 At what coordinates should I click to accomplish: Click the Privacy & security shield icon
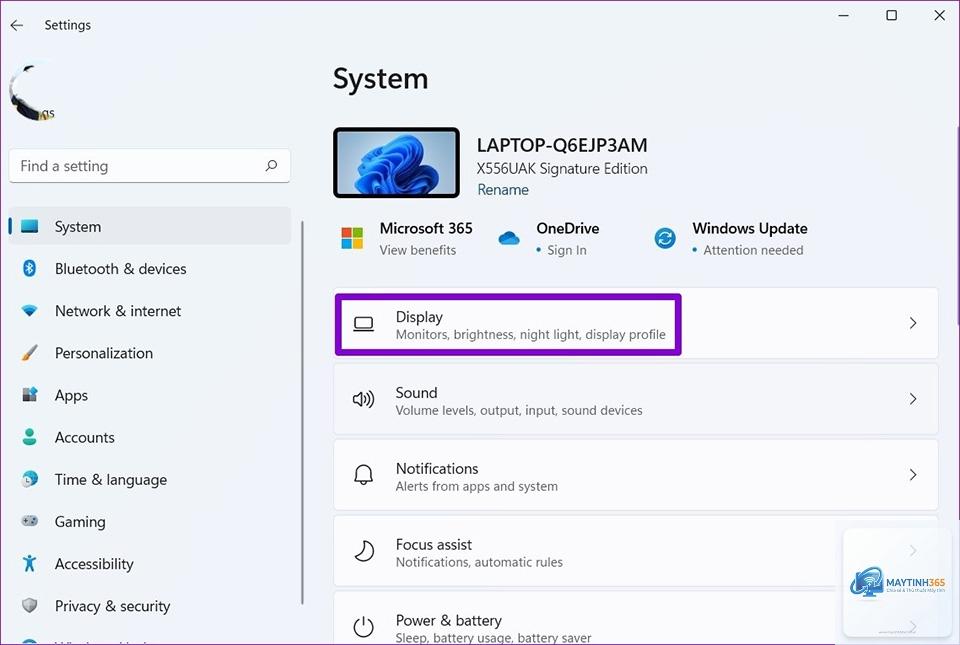(x=29, y=606)
